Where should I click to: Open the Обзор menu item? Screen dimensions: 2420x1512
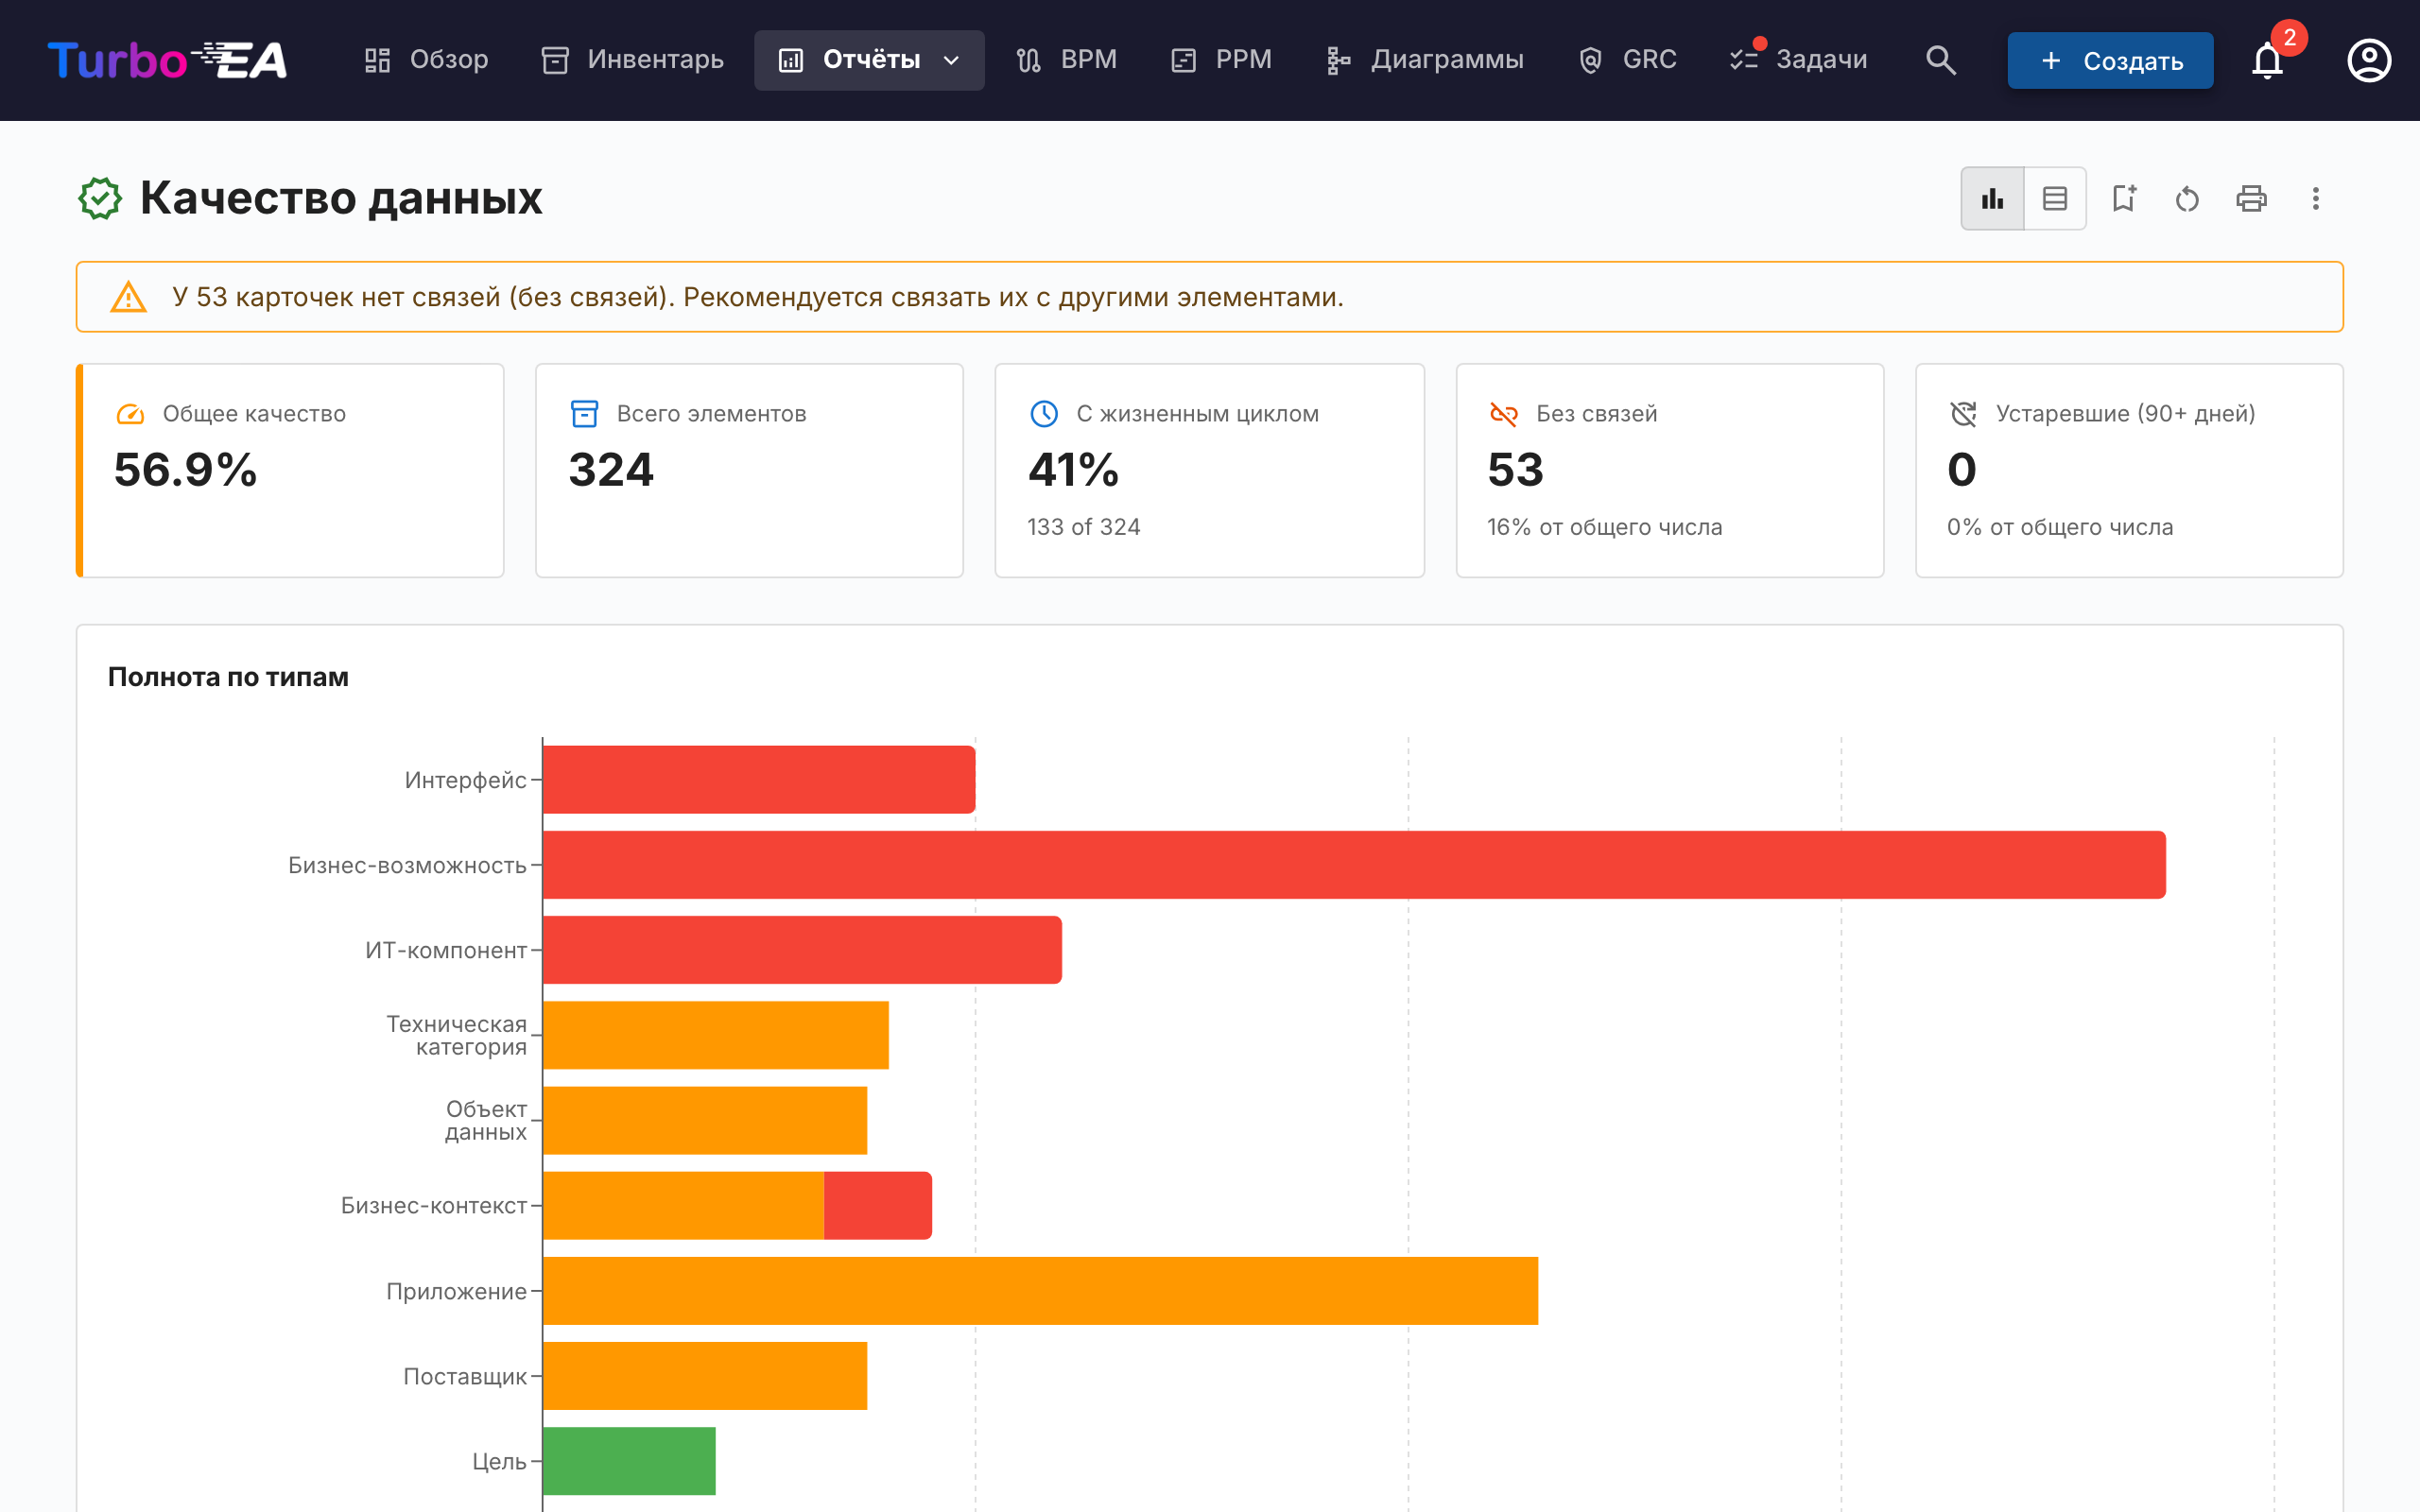click(426, 60)
